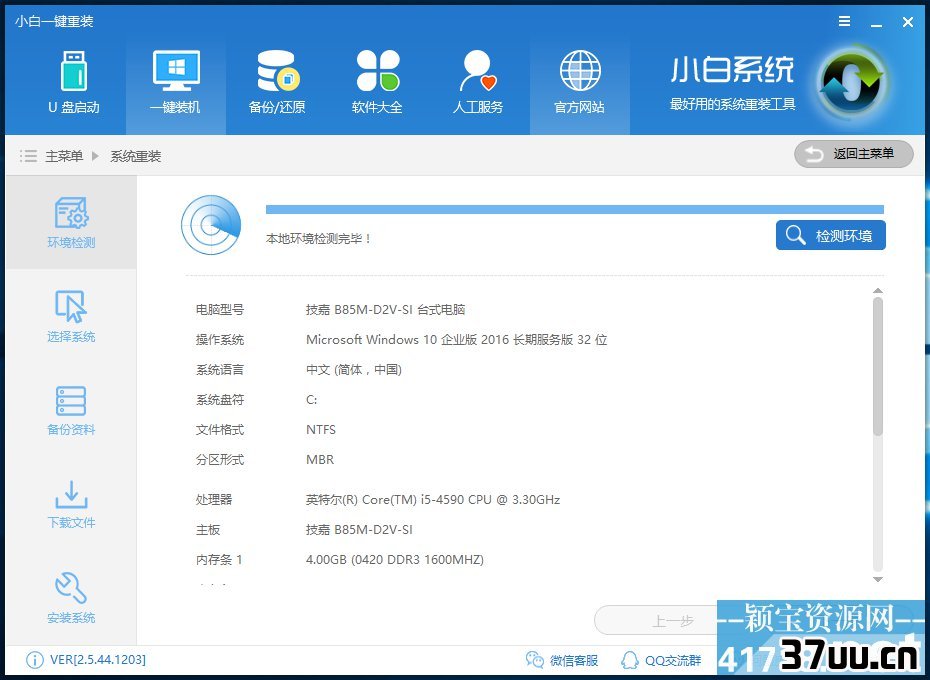Open 软件大全 clover icon
The height and width of the screenshot is (680, 930).
point(377,82)
